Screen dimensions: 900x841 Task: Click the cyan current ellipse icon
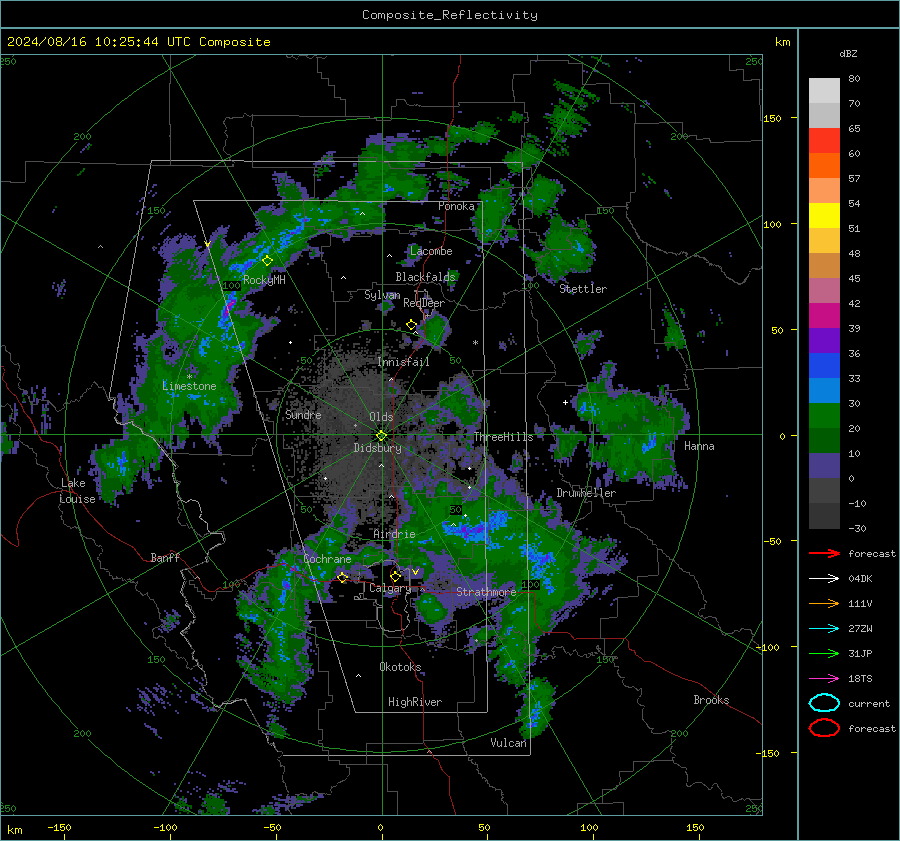[x=824, y=703]
